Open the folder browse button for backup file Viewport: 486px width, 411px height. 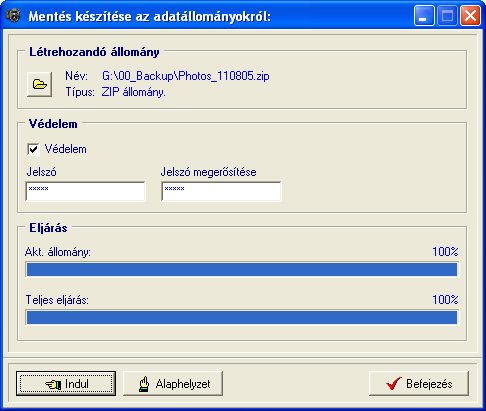coord(39,84)
